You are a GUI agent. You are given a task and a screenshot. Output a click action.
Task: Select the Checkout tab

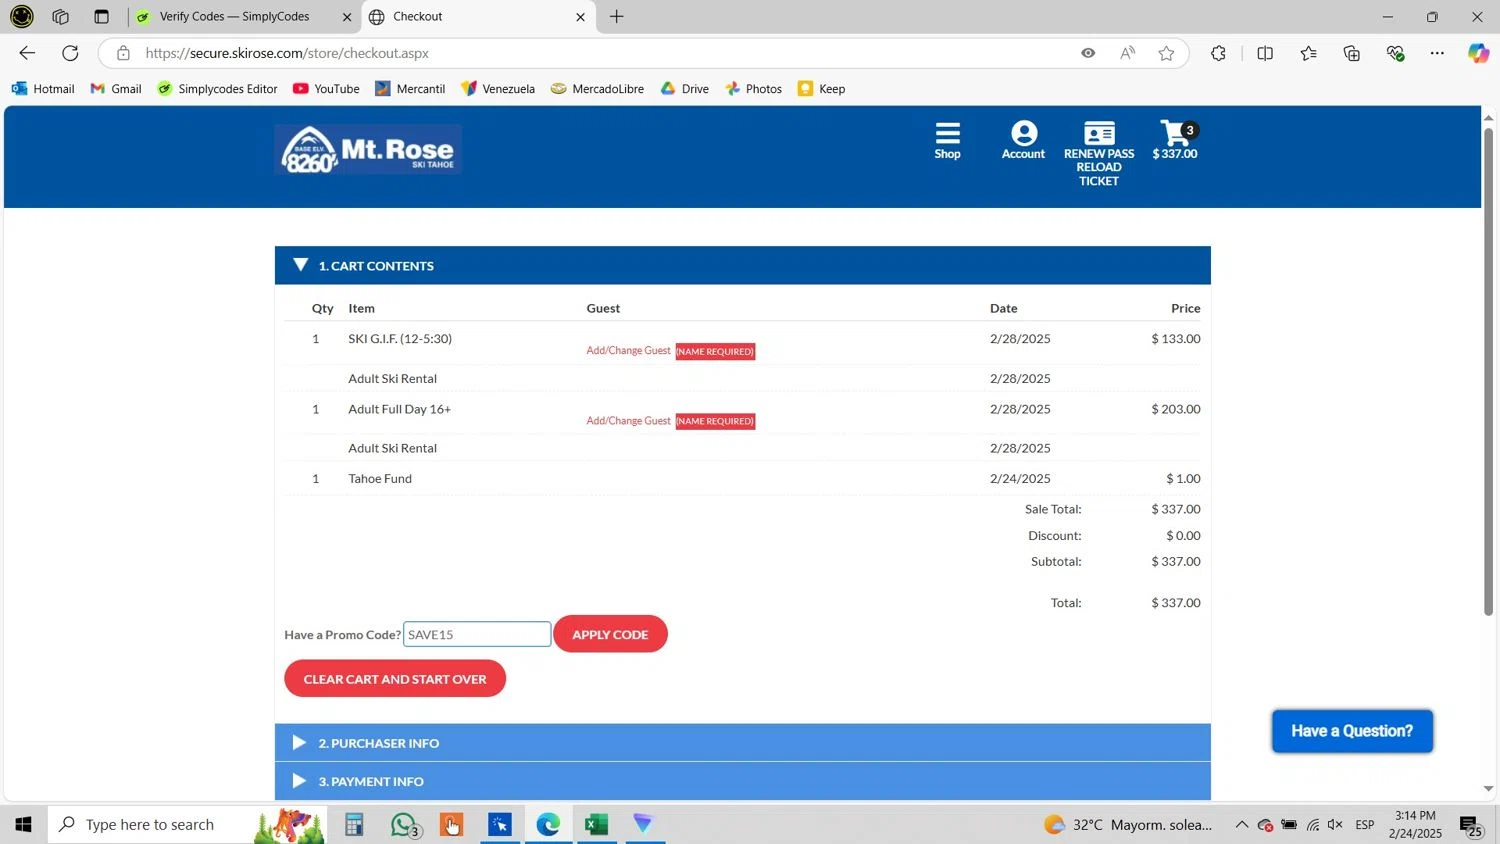coord(478,16)
